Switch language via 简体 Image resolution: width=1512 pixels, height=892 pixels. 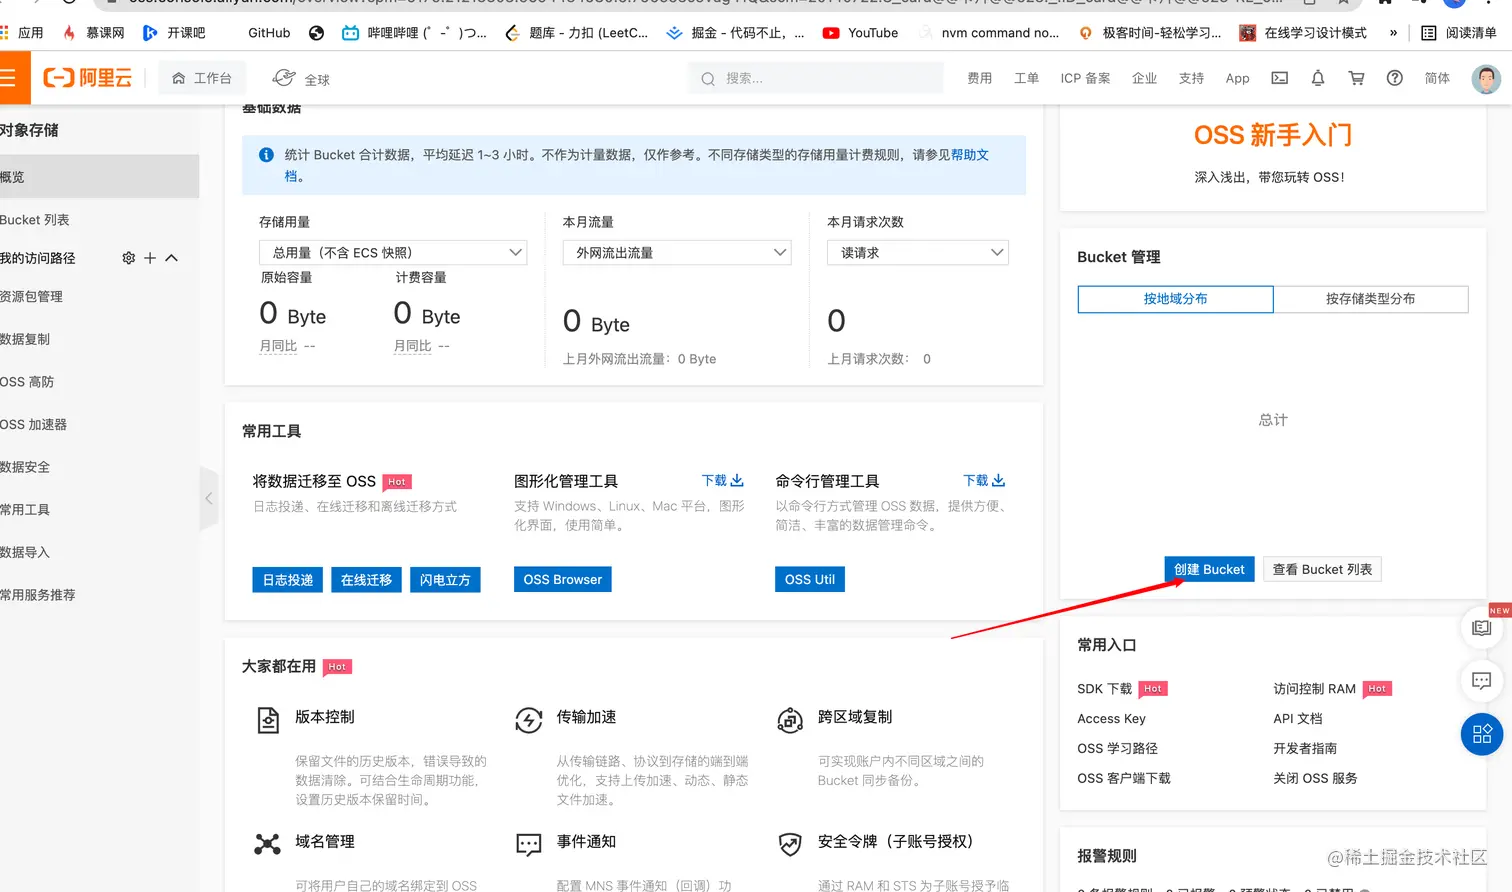(x=1437, y=78)
